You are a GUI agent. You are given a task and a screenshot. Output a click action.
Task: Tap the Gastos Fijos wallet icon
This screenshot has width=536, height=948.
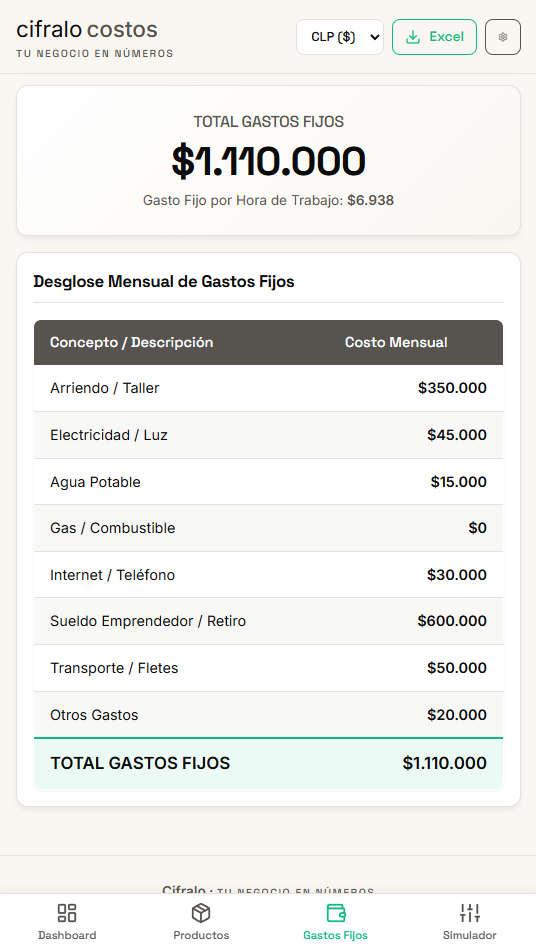[x=335, y=912]
